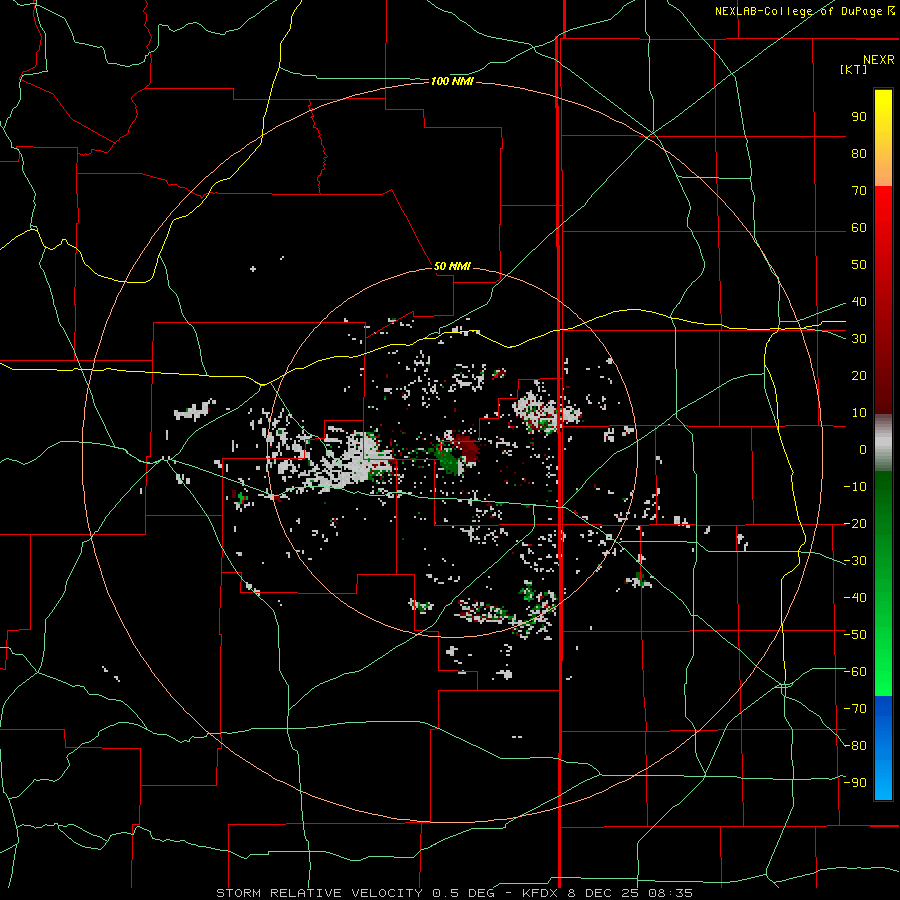The height and width of the screenshot is (900, 900).
Task: Click the NEXR label above the color scale
Action: [x=879, y=60]
